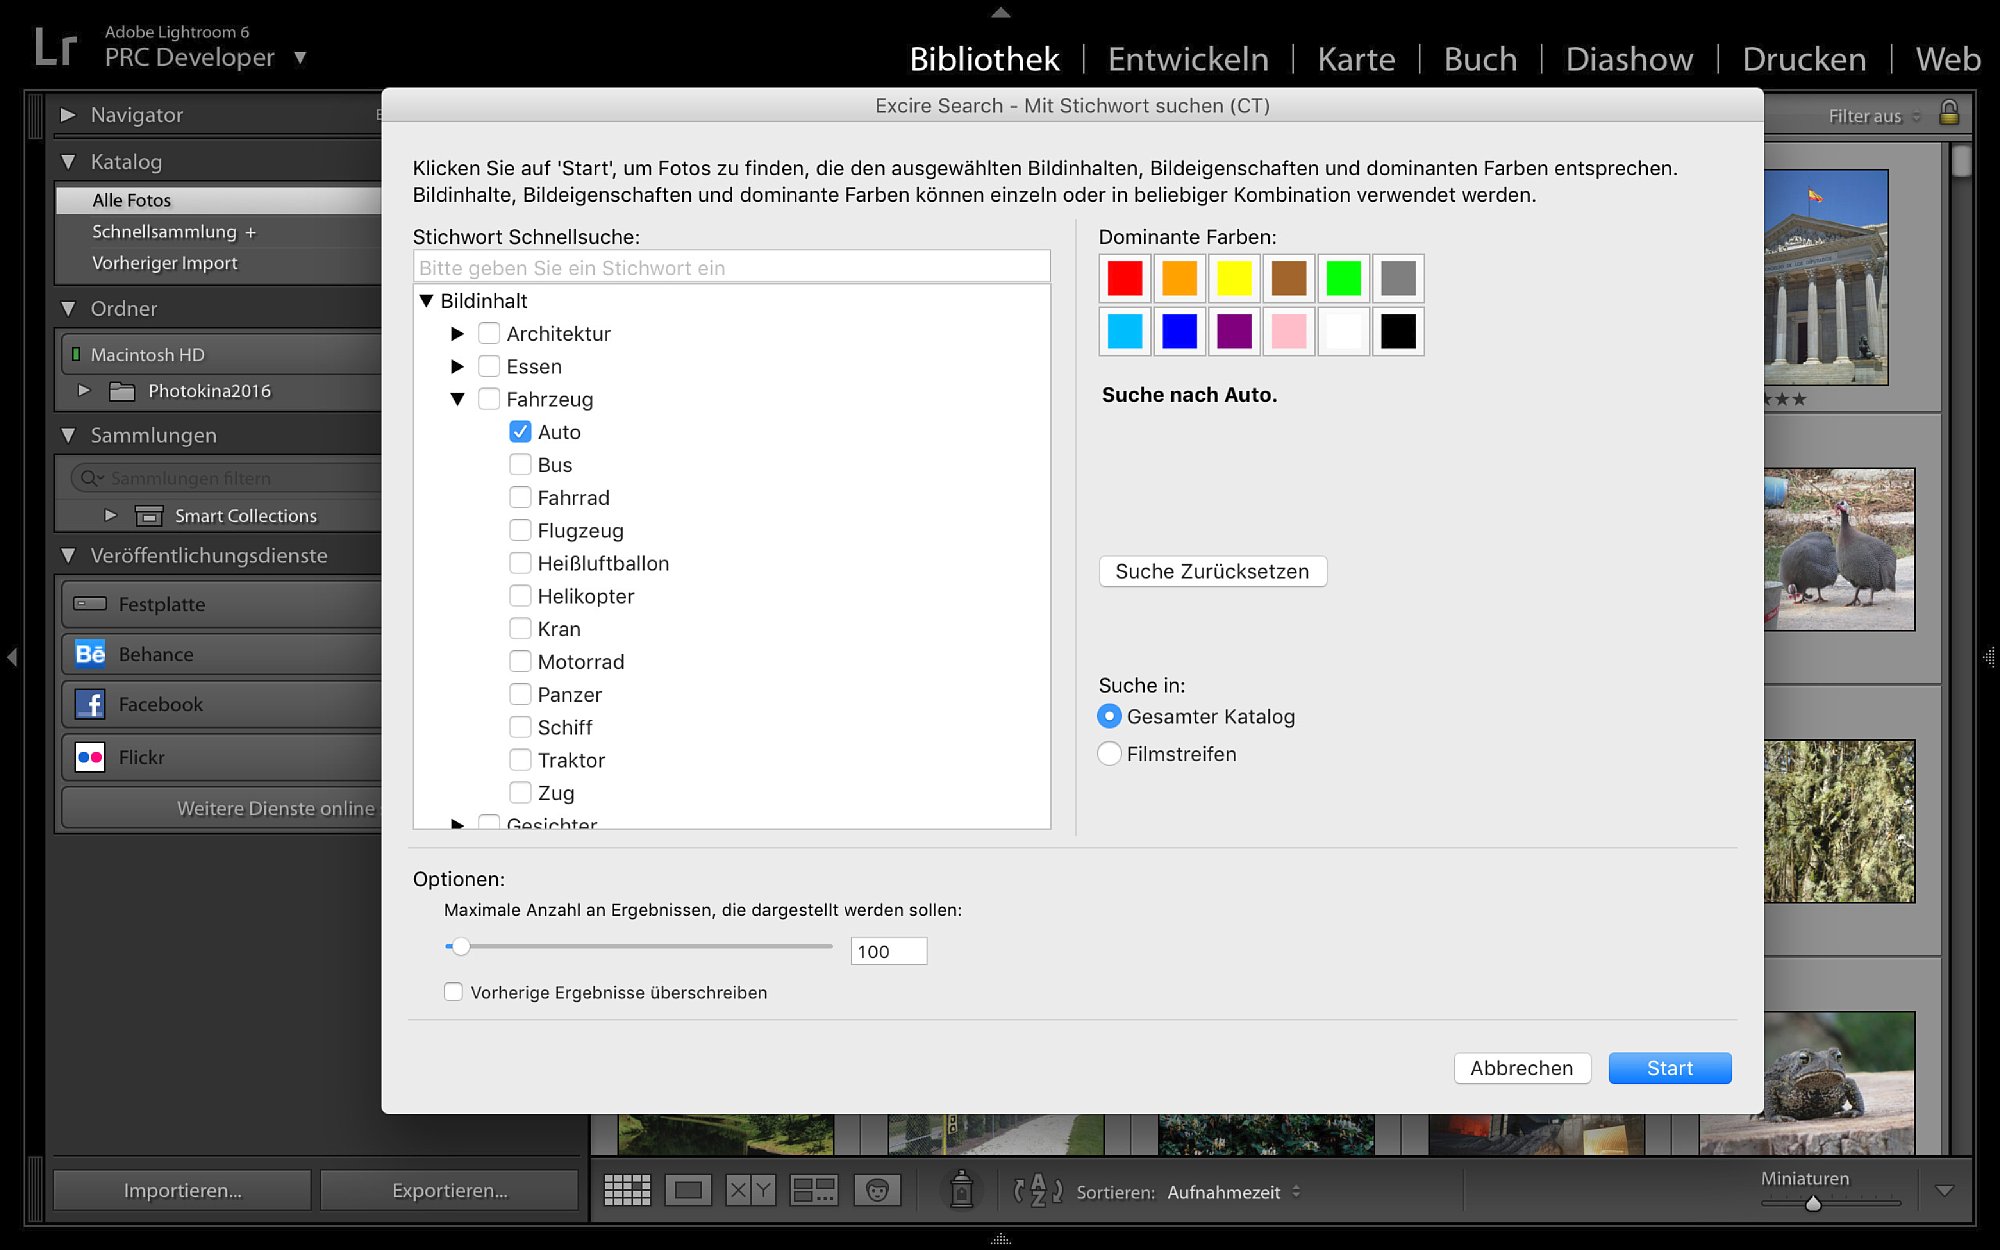Uncheck the Auto checkbox
This screenshot has height=1250, width=2000.
pos(520,432)
